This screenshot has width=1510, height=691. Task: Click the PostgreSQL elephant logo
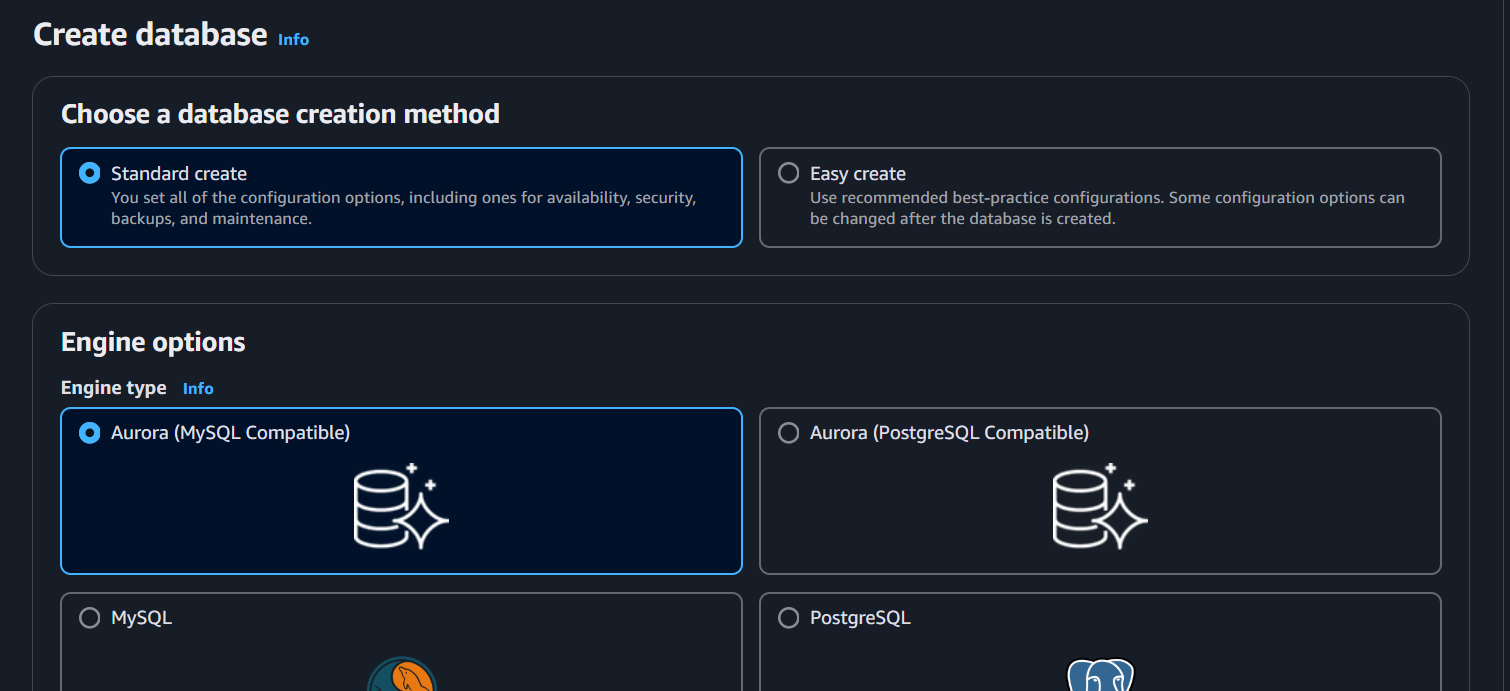click(x=1100, y=674)
